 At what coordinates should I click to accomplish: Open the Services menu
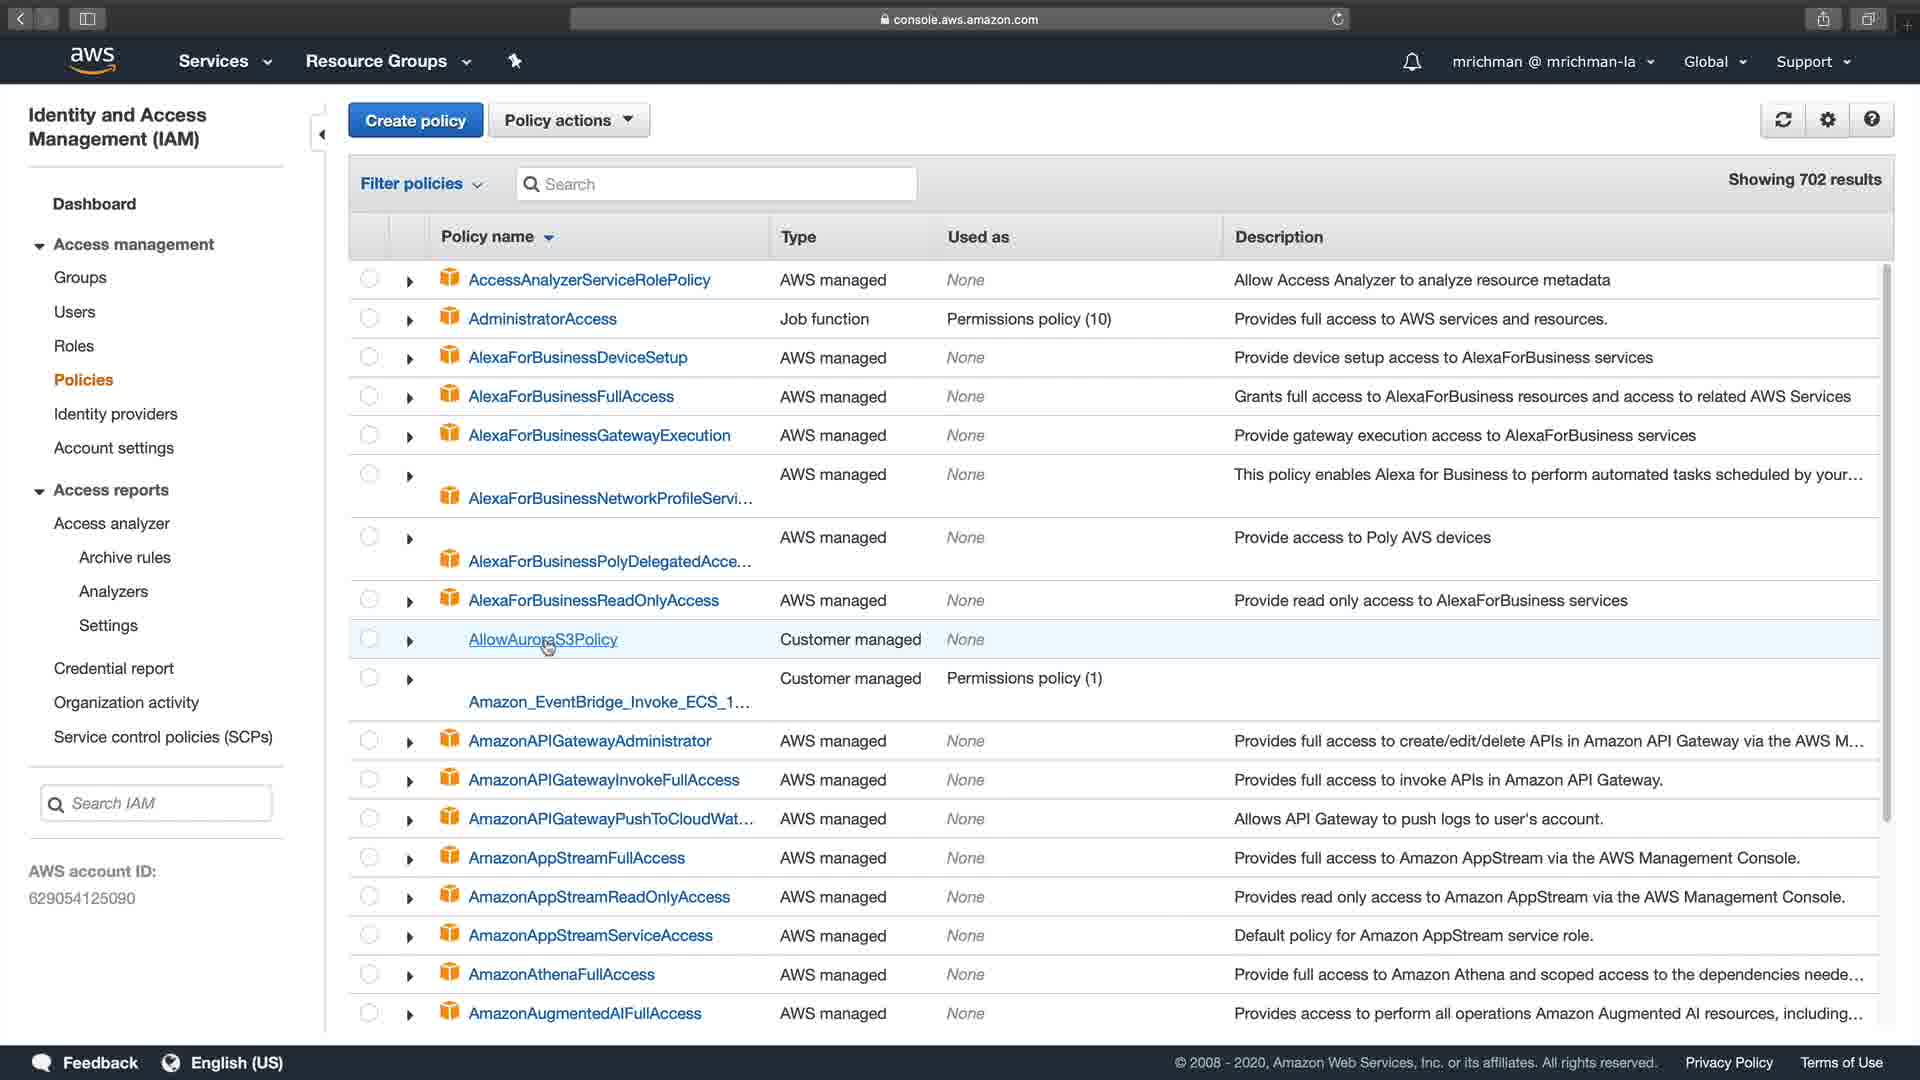pos(225,61)
